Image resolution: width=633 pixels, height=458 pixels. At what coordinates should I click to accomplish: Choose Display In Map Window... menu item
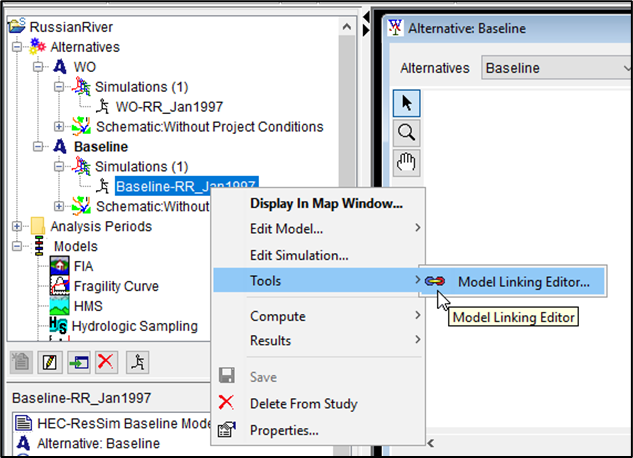pyautogui.click(x=319, y=203)
